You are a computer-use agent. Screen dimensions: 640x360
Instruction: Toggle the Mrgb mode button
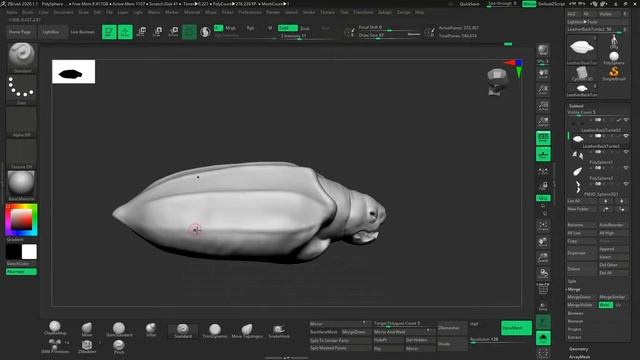231,28
